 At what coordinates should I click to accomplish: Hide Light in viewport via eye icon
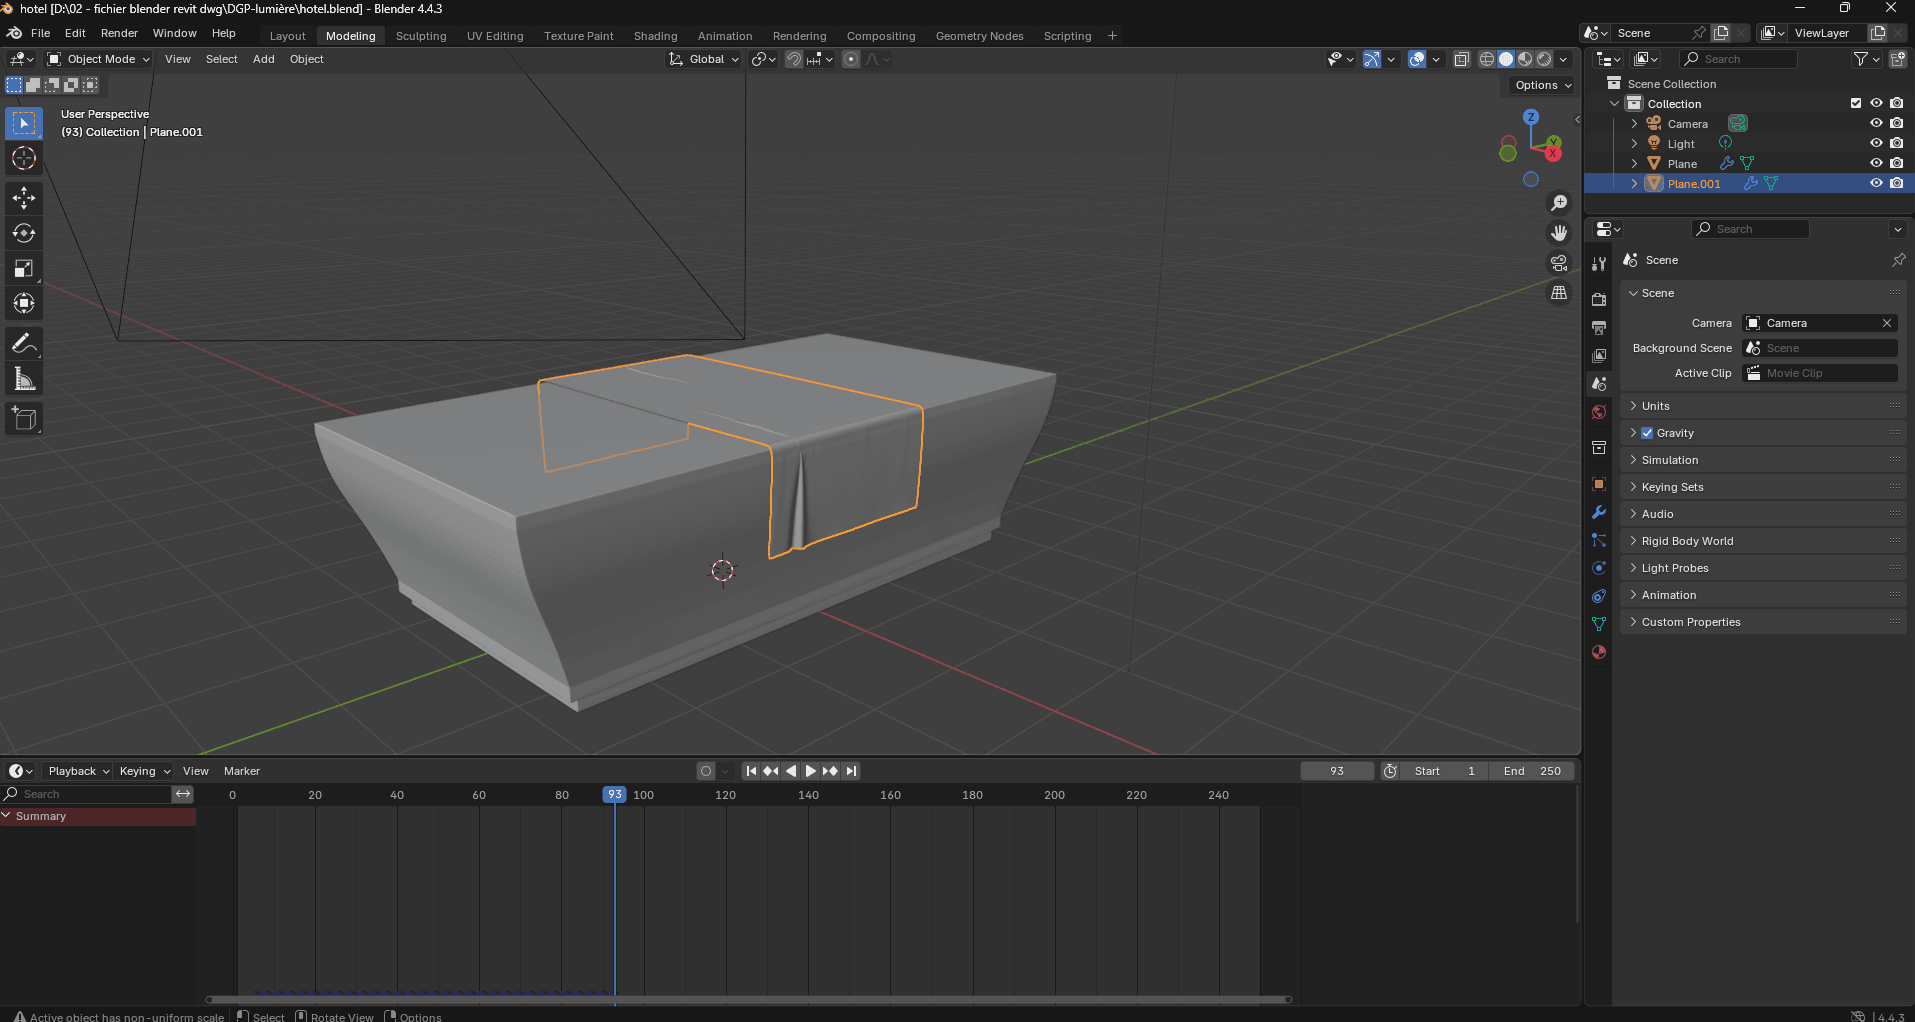point(1876,143)
